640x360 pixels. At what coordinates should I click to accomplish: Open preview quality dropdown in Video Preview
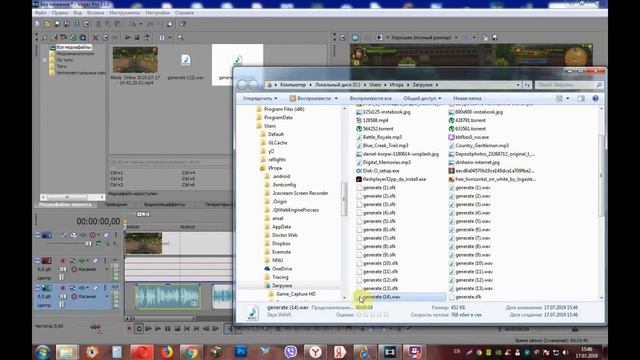[x=456, y=38]
